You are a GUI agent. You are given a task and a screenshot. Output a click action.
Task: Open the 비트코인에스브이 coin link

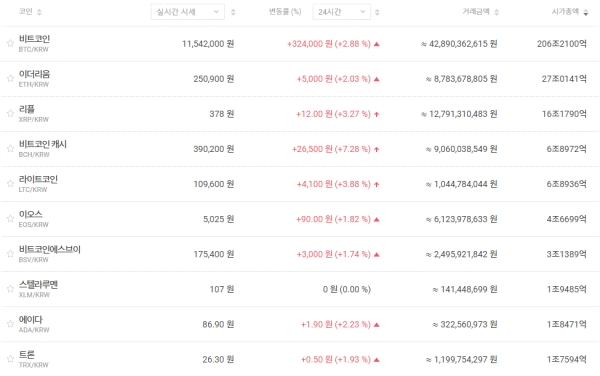pyautogui.click(x=50, y=249)
